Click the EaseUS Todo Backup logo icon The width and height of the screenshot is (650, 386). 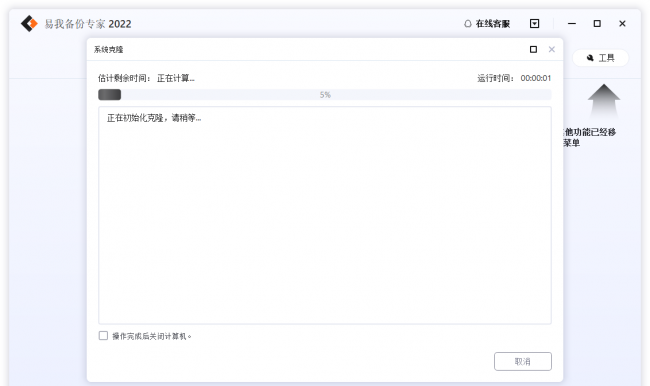pyautogui.click(x=29, y=24)
